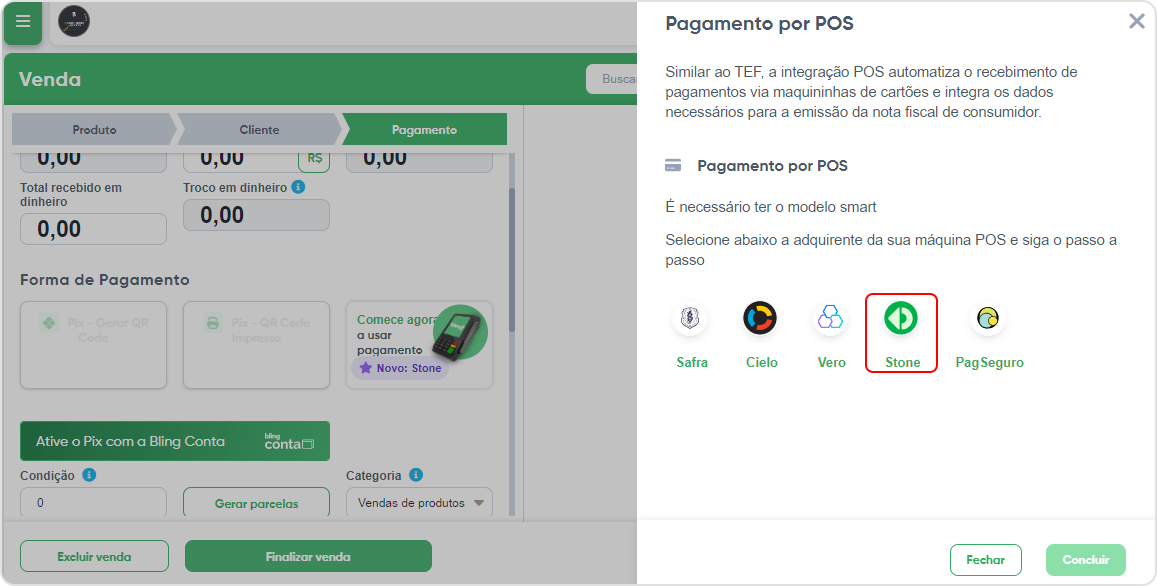Open the Novo: Stone payment card
Screen dimensions: 1157x586
(x=419, y=345)
